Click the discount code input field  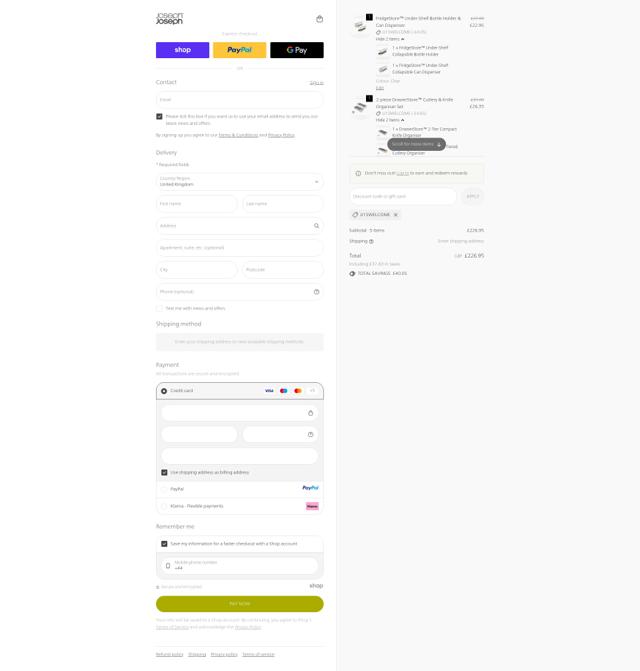pos(403,196)
